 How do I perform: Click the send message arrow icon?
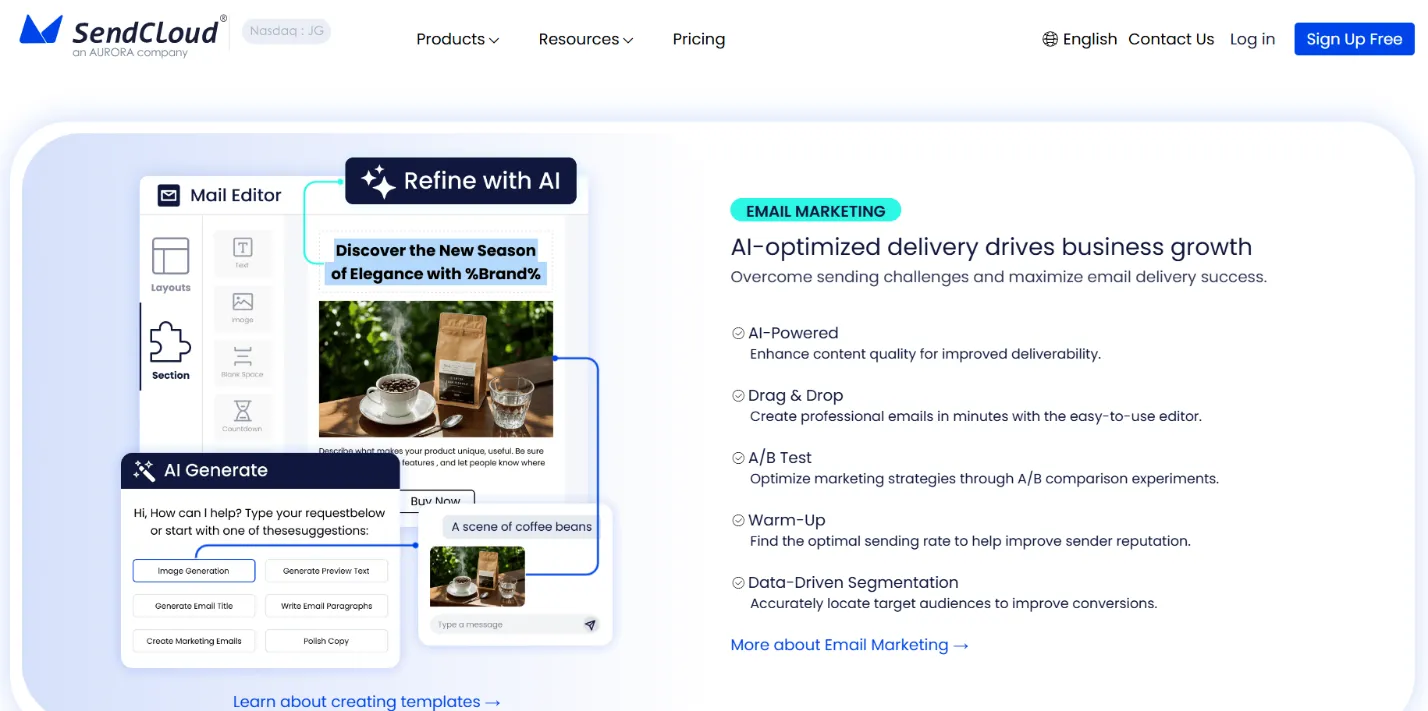pos(590,625)
